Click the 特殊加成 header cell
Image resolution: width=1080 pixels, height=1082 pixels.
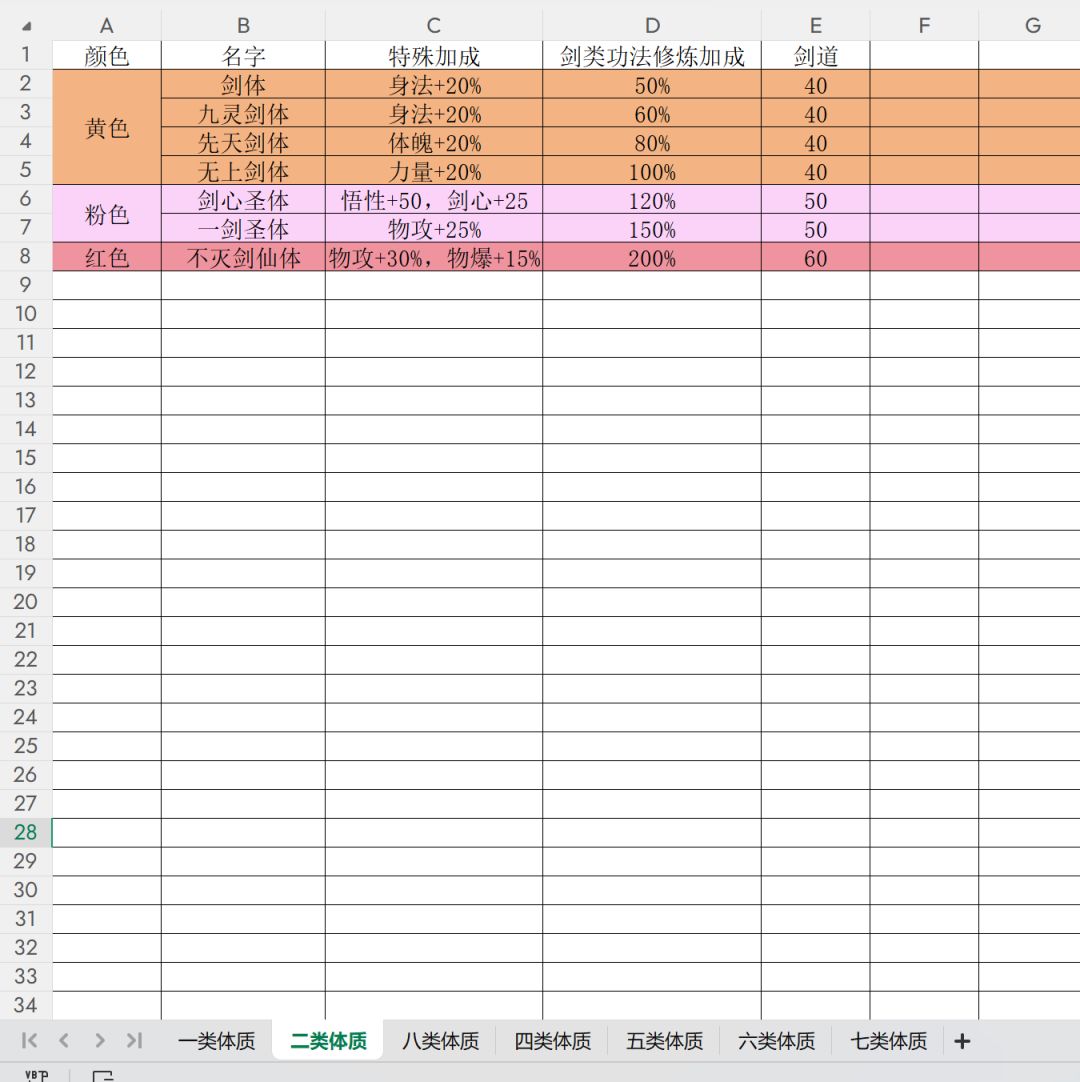click(433, 55)
